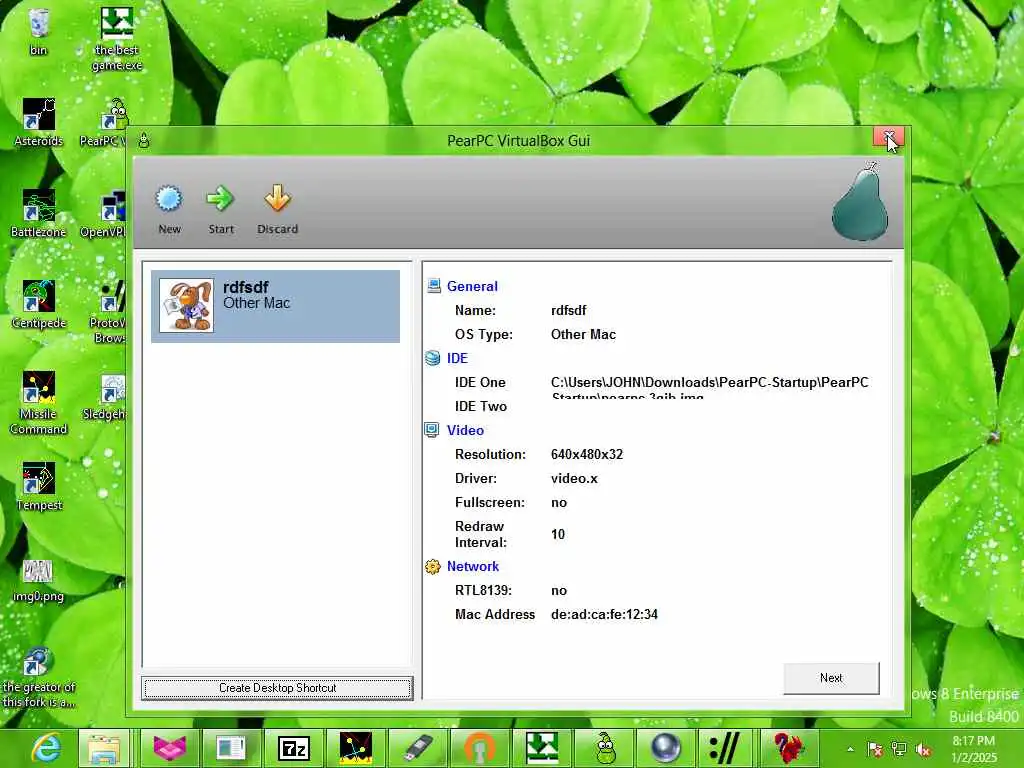Click the General computer icon

point(434,286)
